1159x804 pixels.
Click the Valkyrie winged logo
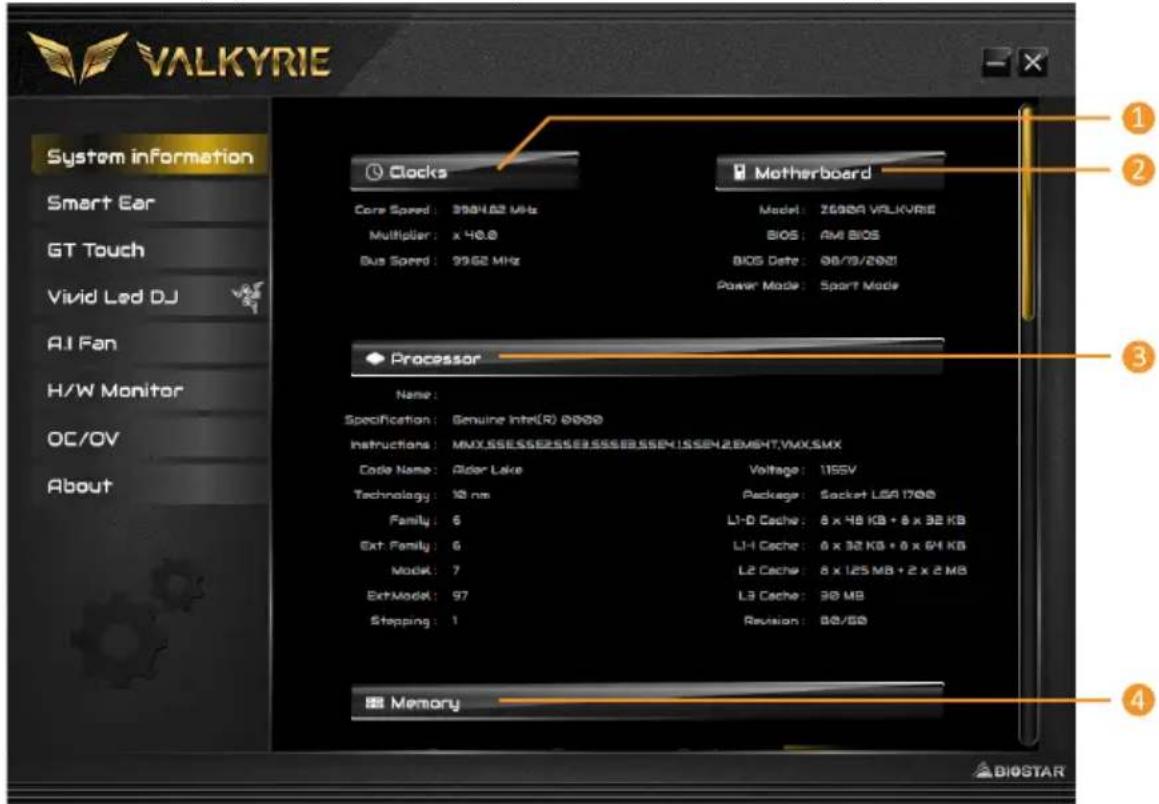pyautogui.click(x=78, y=56)
